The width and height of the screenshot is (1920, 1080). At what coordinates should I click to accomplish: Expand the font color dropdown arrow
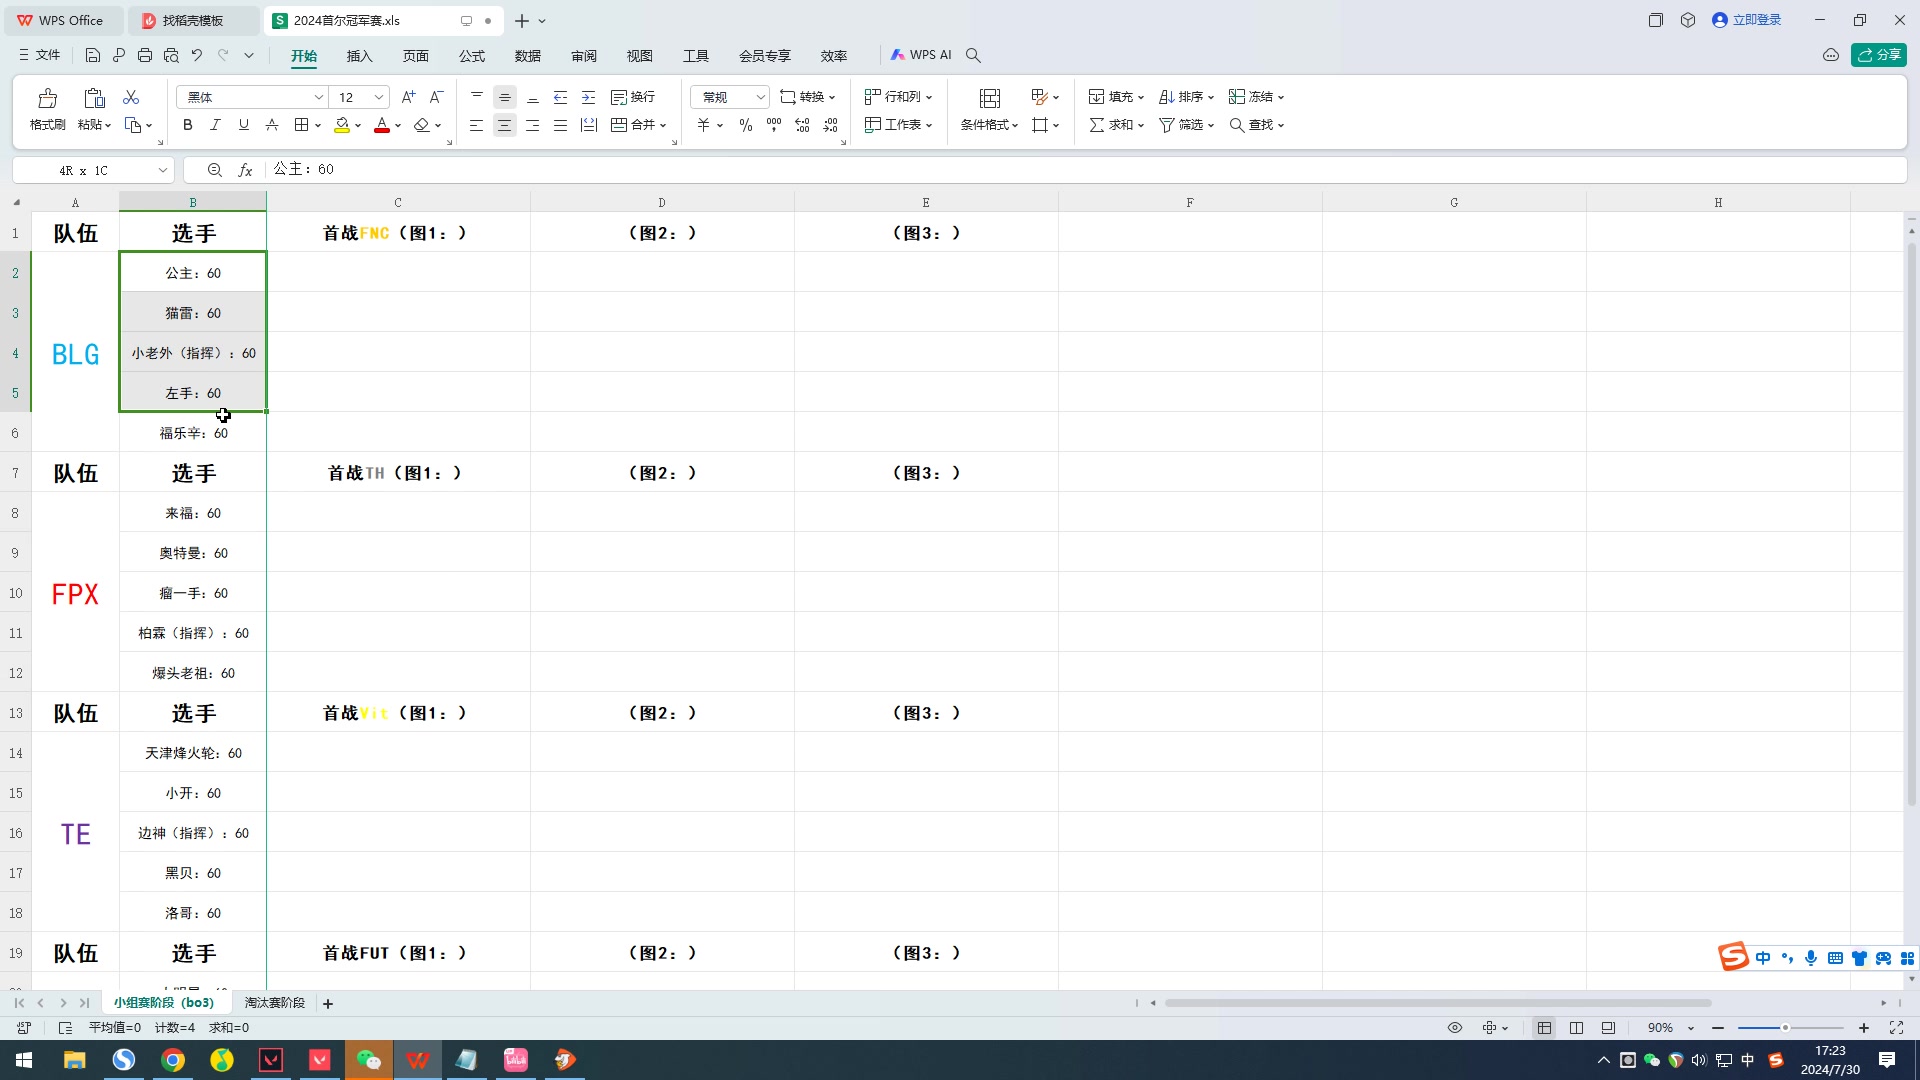click(x=398, y=126)
